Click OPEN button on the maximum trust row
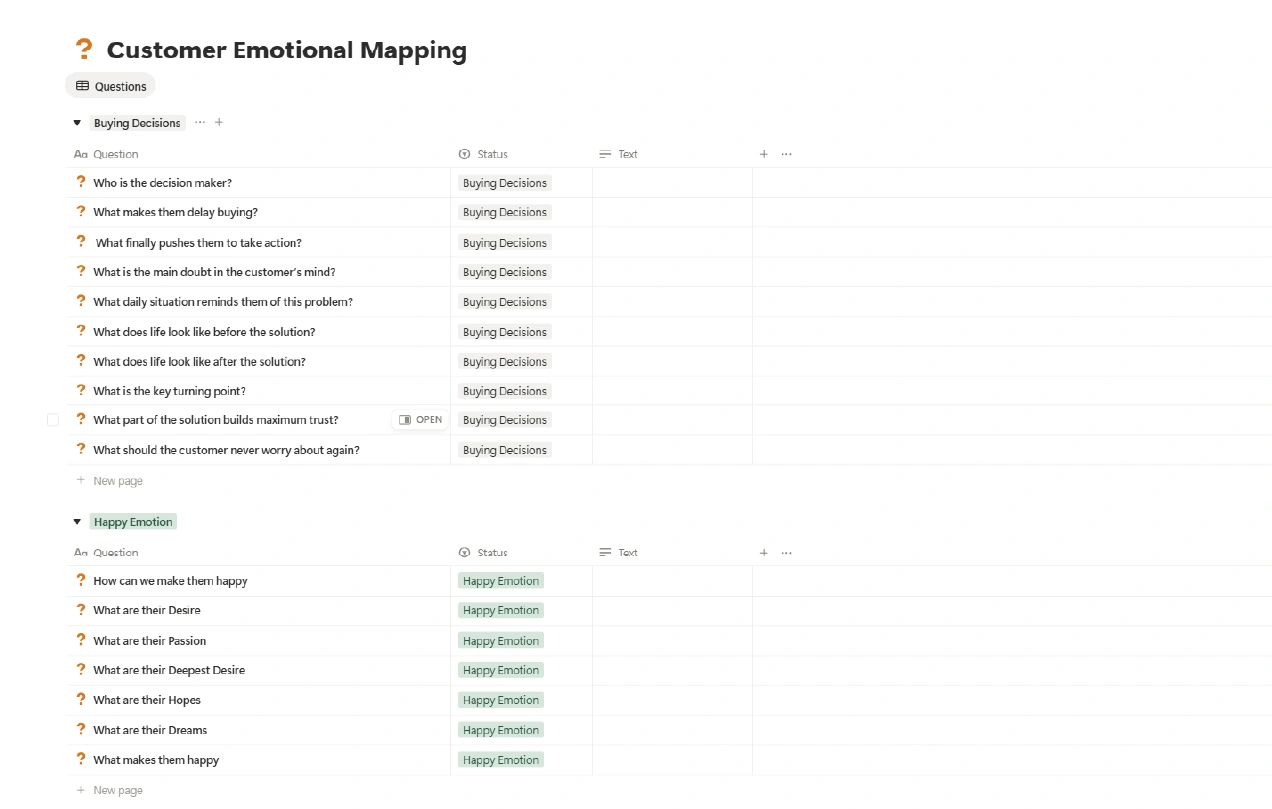The height and width of the screenshot is (809, 1272). (420, 420)
